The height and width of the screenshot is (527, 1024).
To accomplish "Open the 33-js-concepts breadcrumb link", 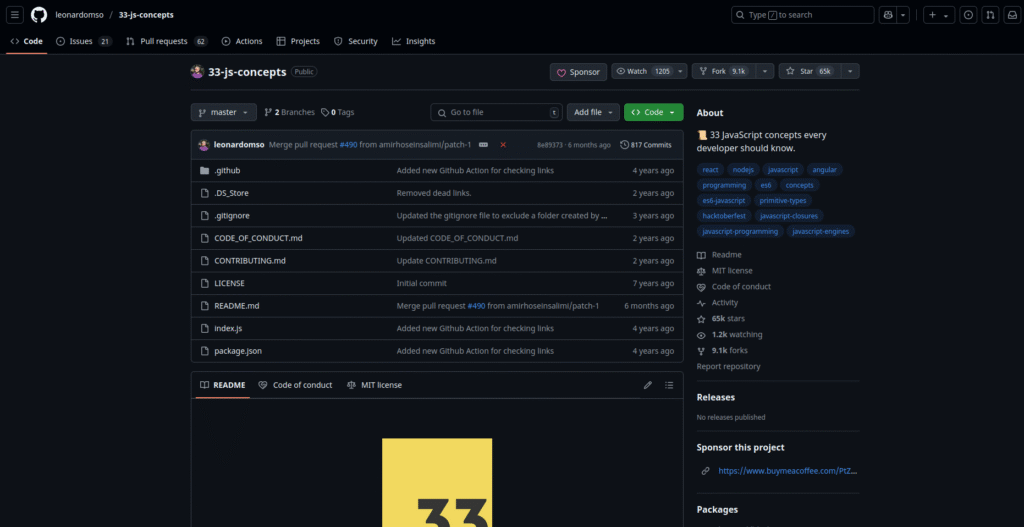I will coord(146,14).
